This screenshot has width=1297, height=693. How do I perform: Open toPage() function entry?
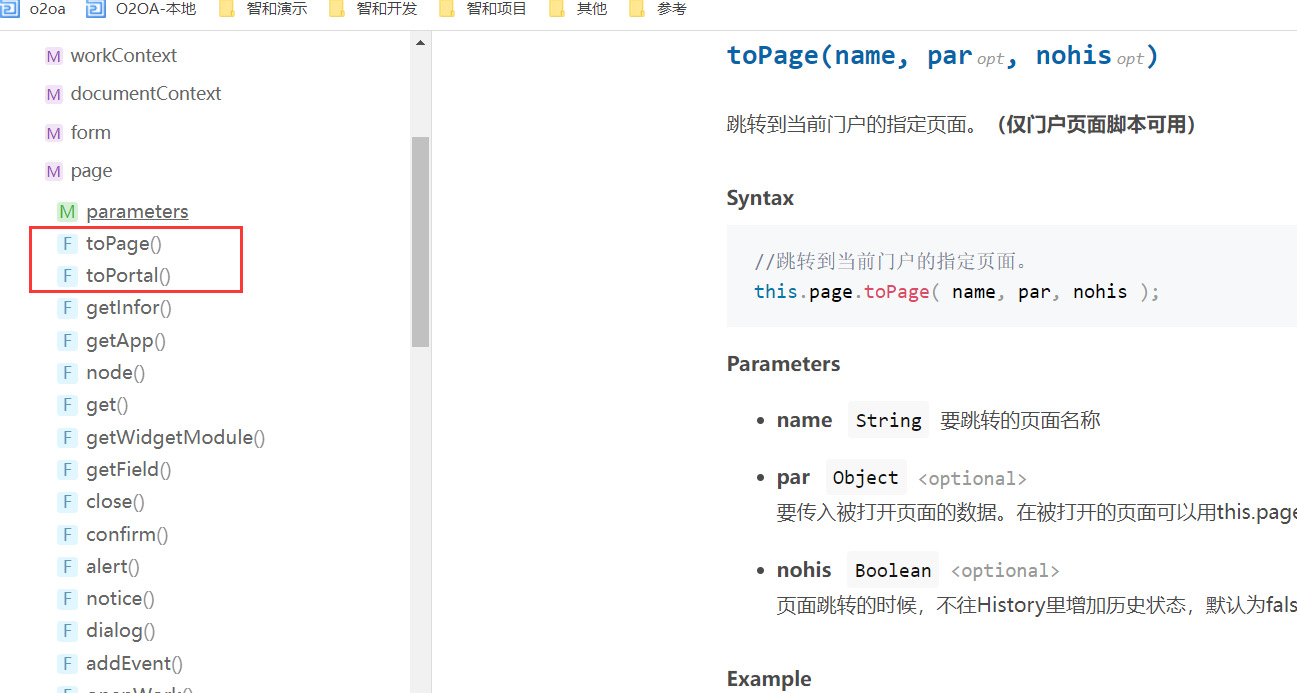123,243
